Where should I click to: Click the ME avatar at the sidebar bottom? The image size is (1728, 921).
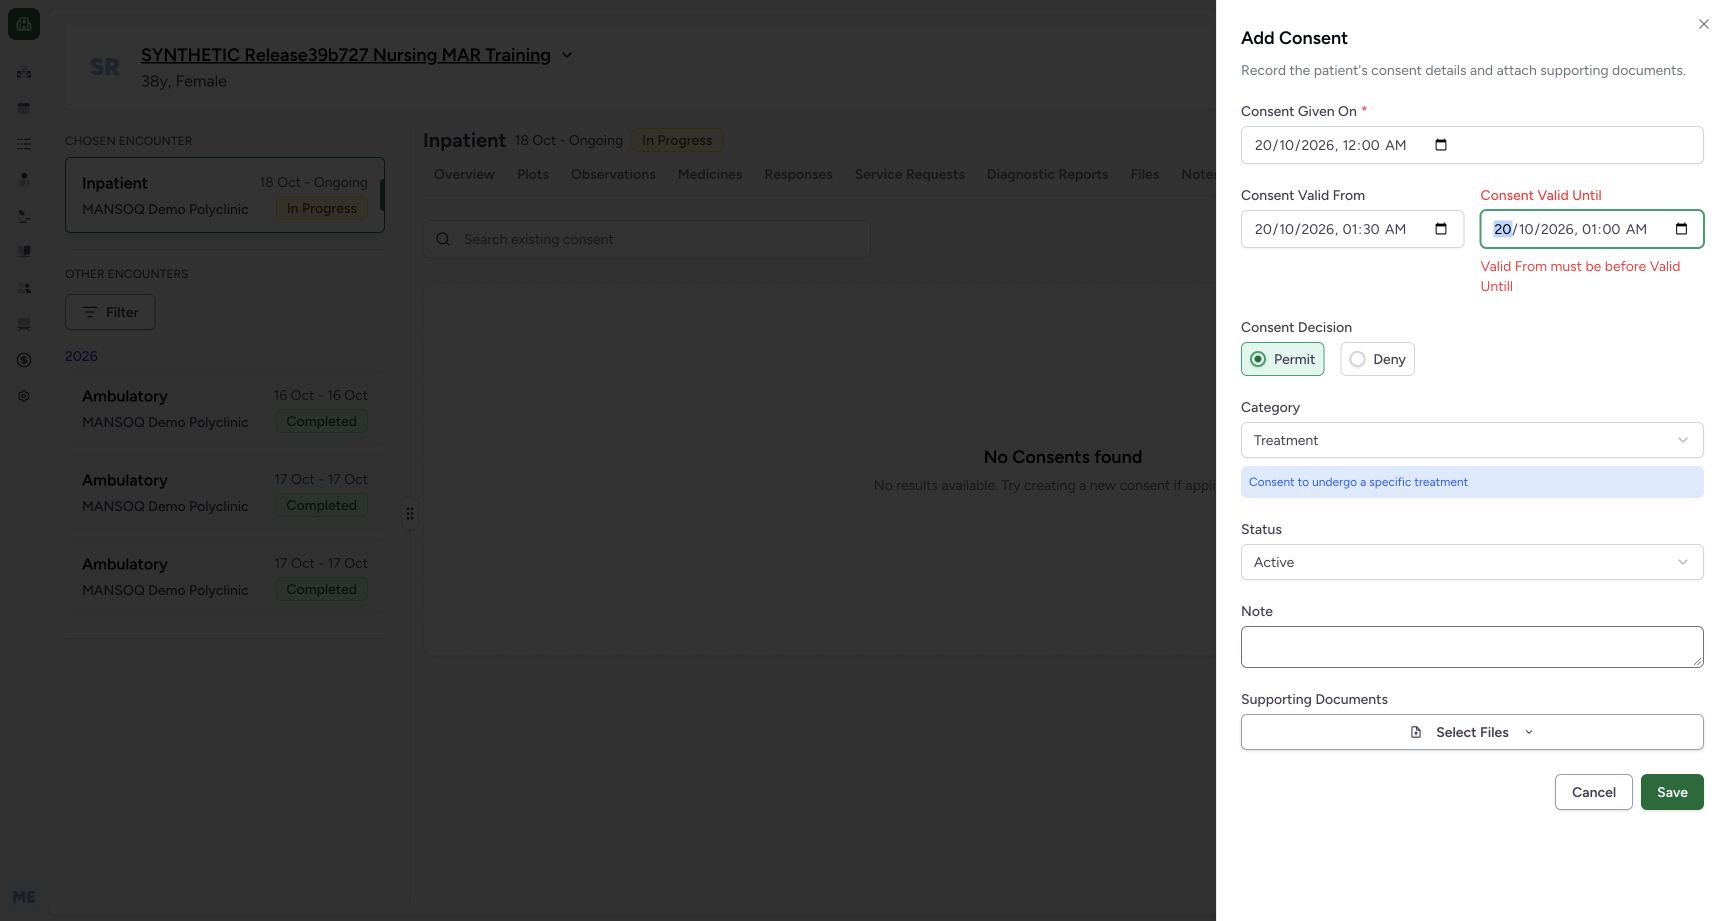click(24, 897)
